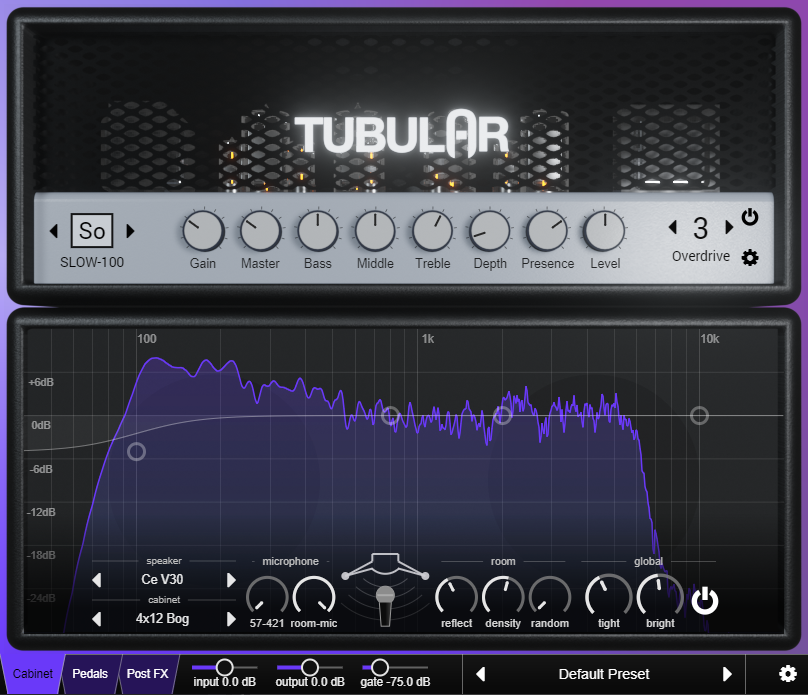808x695 pixels.
Task: Click the Depth knob
Action: [490, 231]
